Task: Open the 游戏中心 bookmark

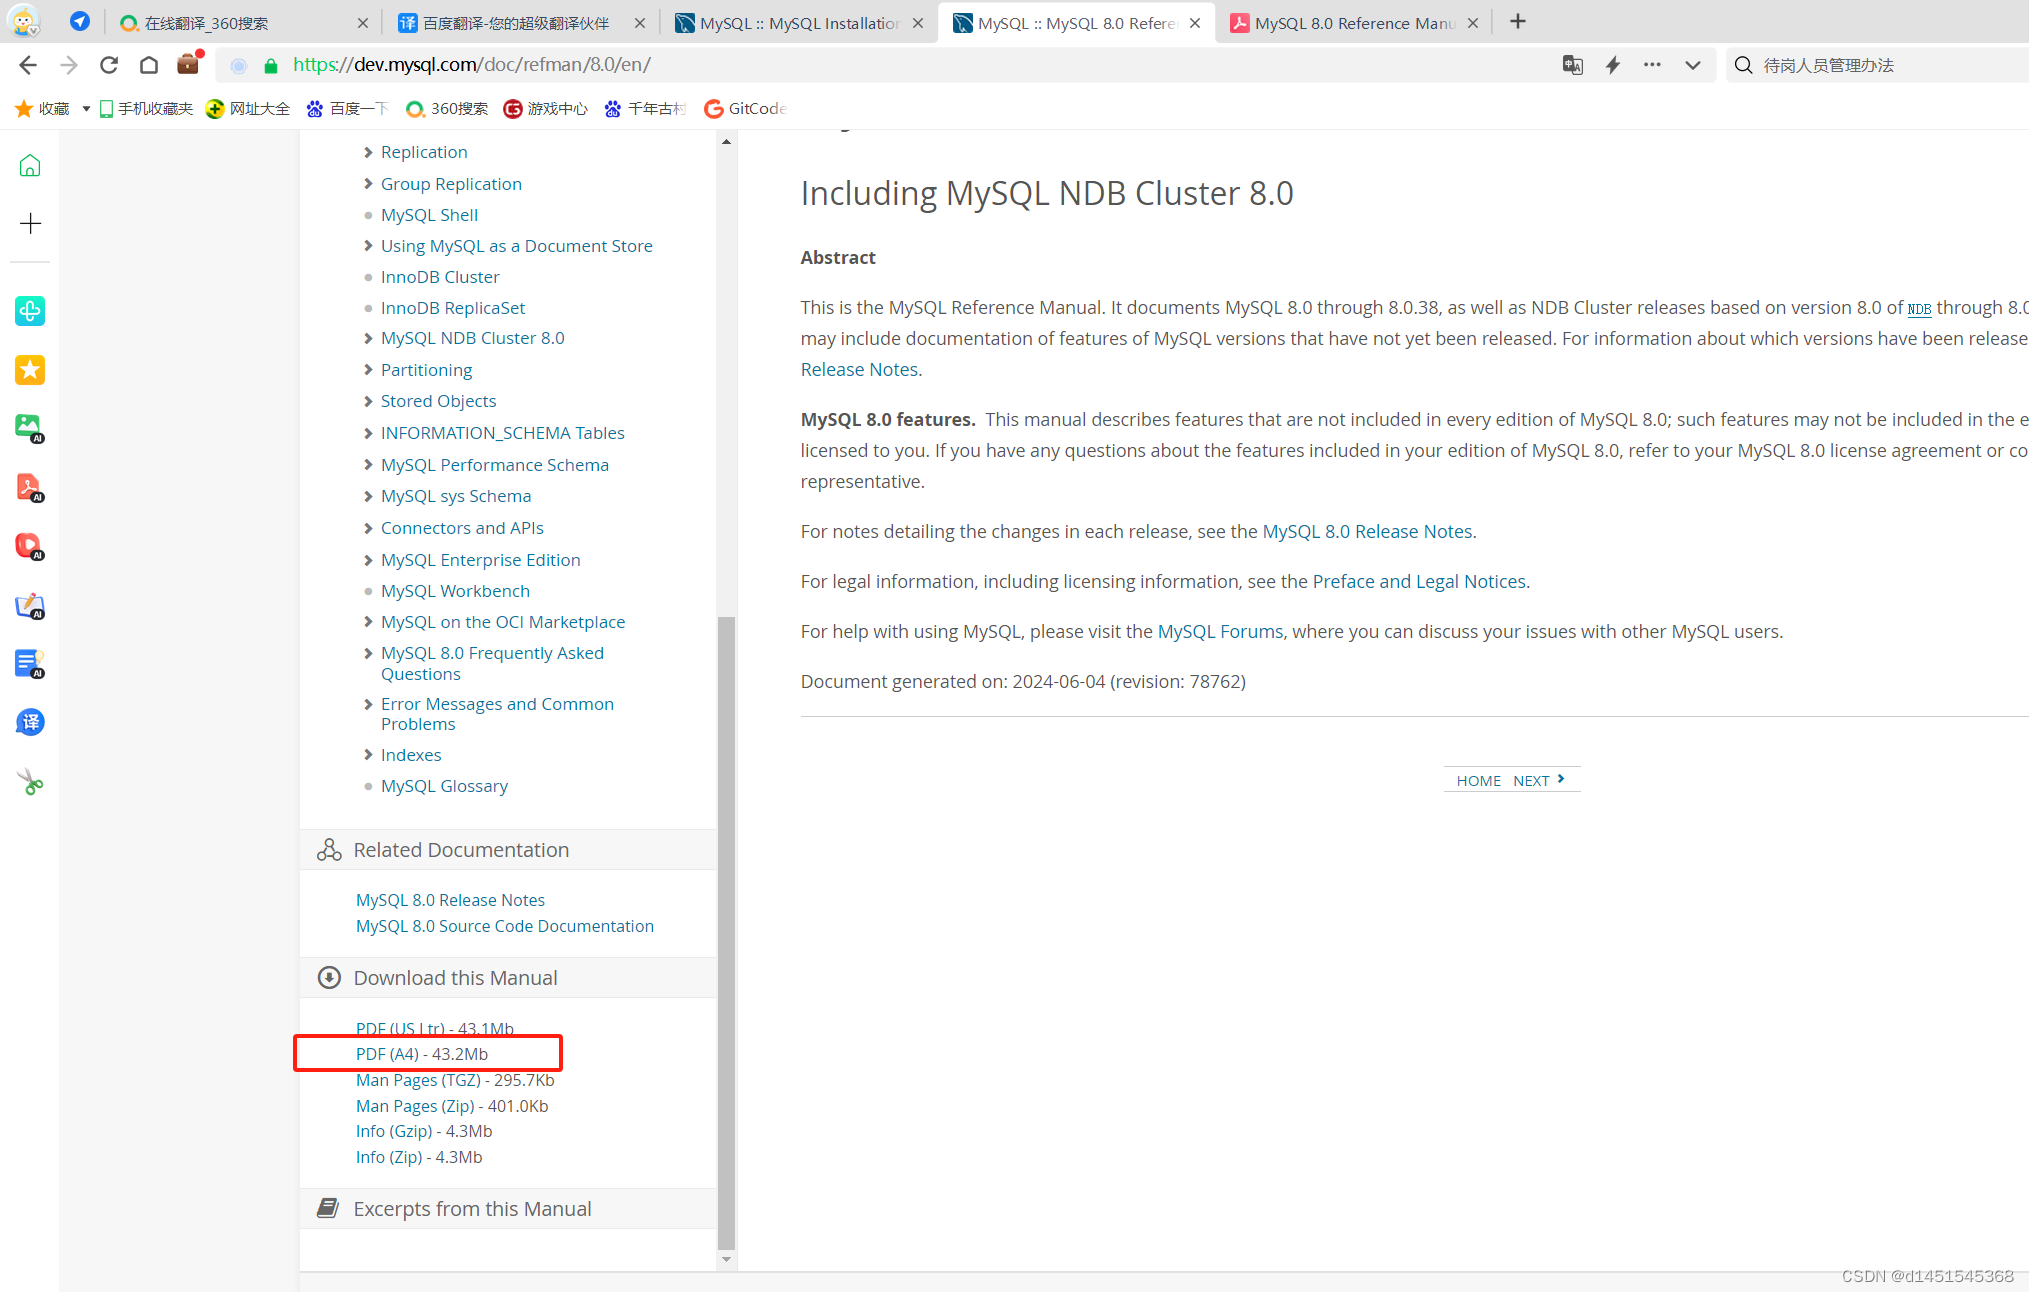Action: tap(546, 108)
